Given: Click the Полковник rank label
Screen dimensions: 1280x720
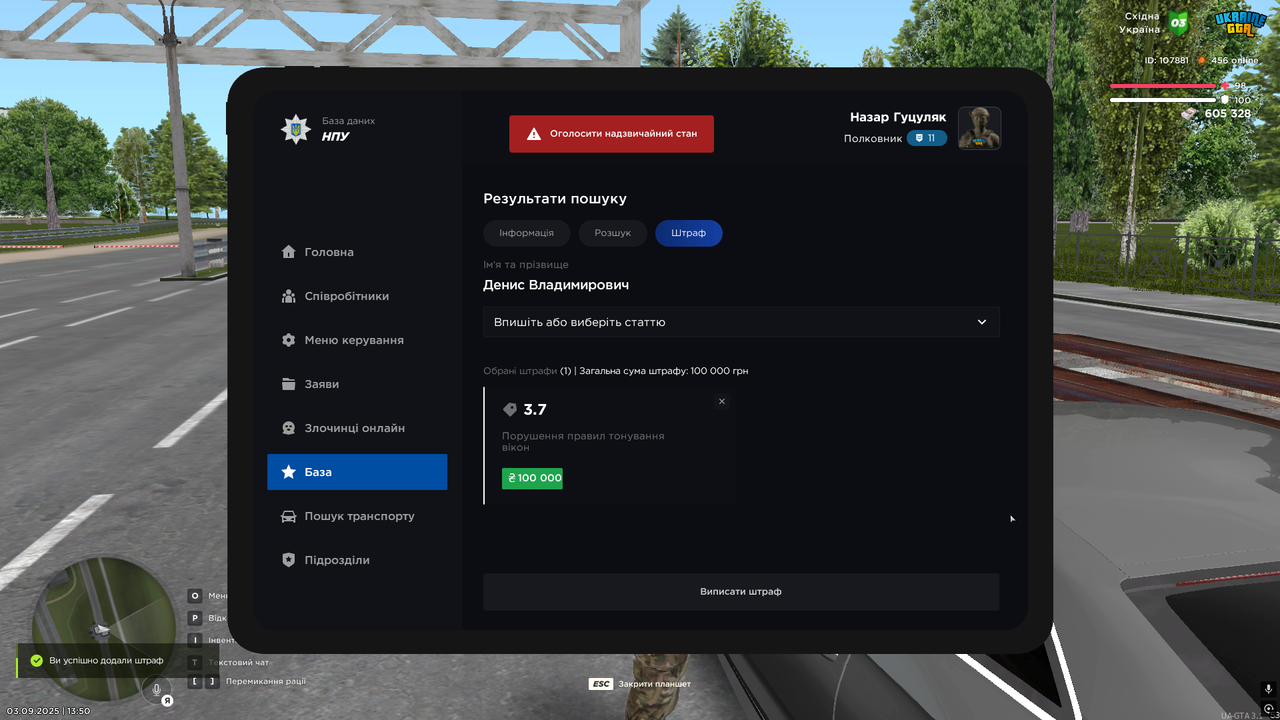Looking at the screenshot, I should pyautogui.click(x=873, y=139).
